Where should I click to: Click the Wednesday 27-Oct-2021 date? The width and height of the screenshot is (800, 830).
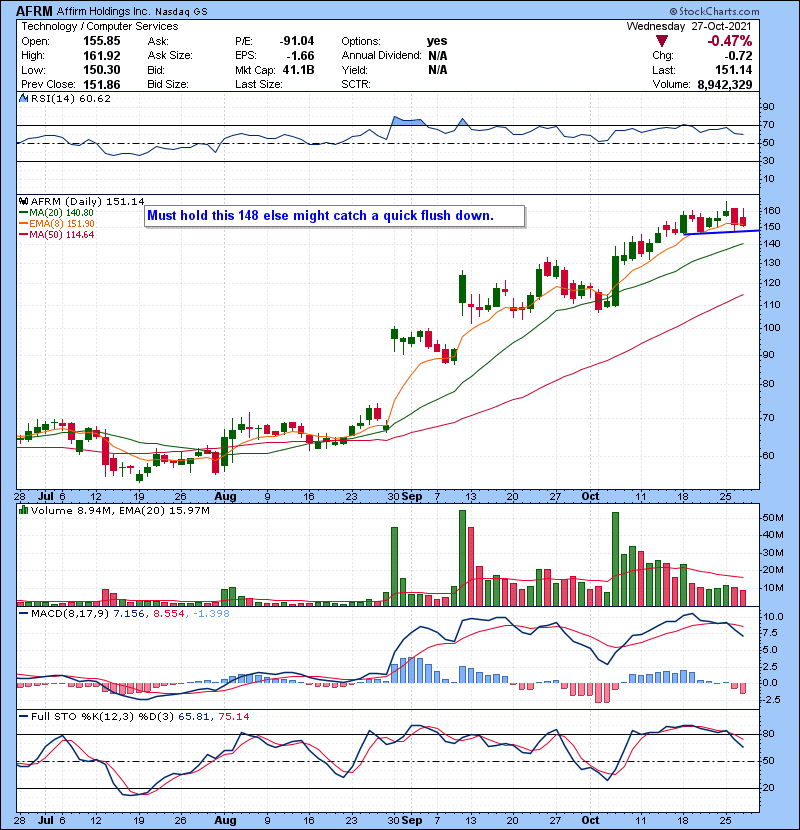tap(689, 26)
